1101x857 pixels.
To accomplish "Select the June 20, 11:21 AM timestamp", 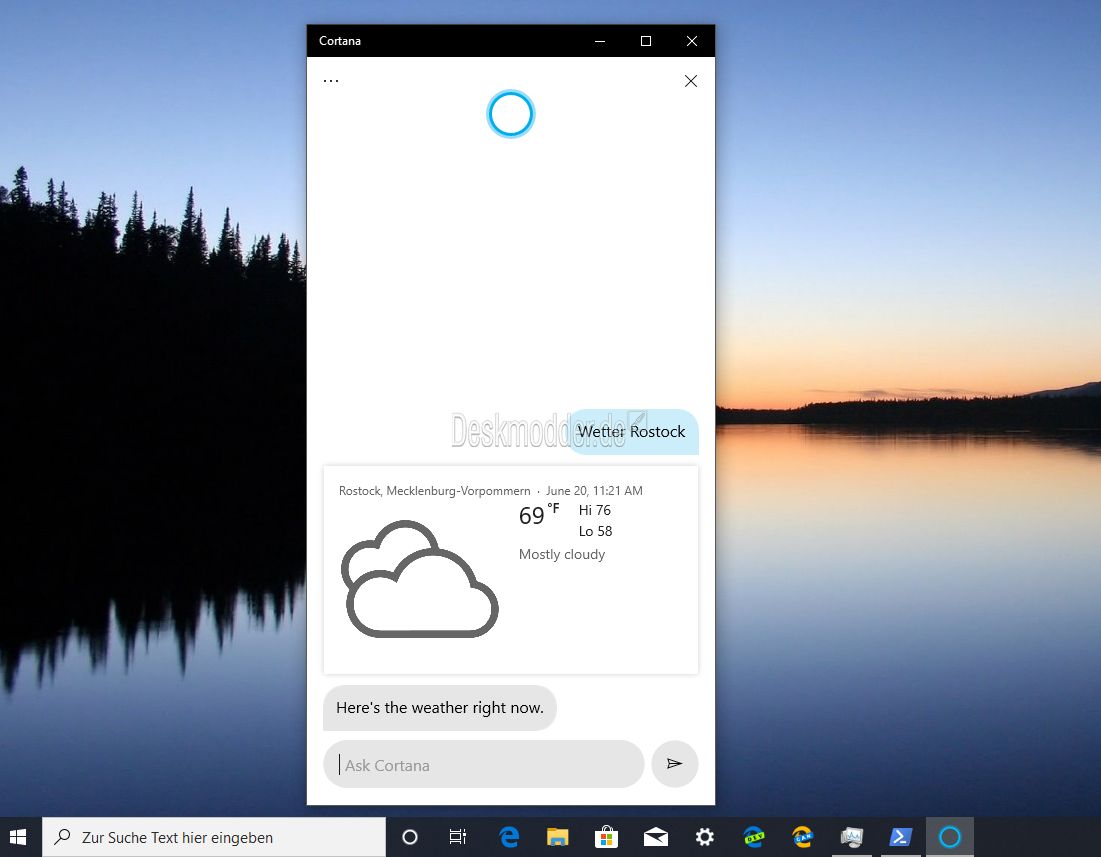I will (594, 491).
